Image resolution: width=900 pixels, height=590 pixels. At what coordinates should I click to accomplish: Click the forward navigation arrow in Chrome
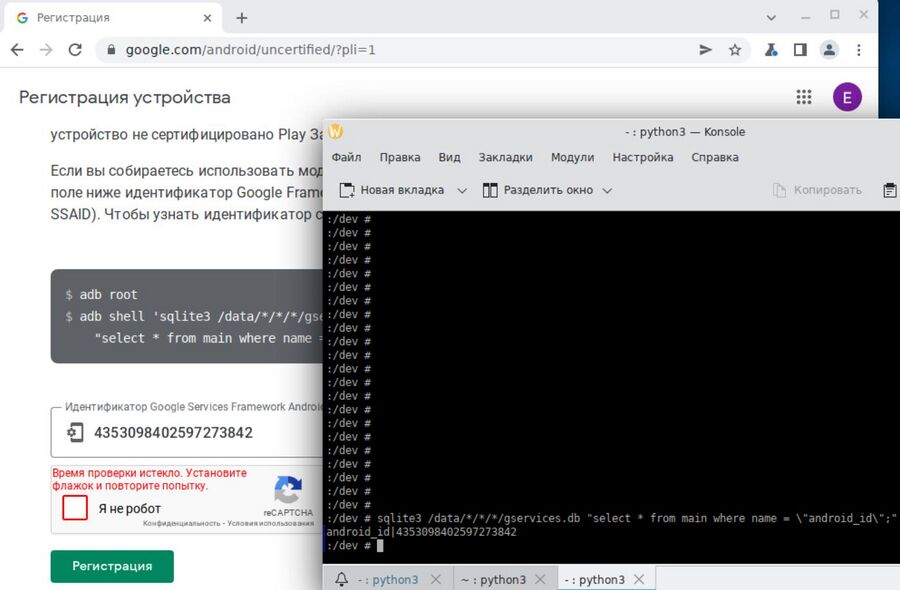46,50
